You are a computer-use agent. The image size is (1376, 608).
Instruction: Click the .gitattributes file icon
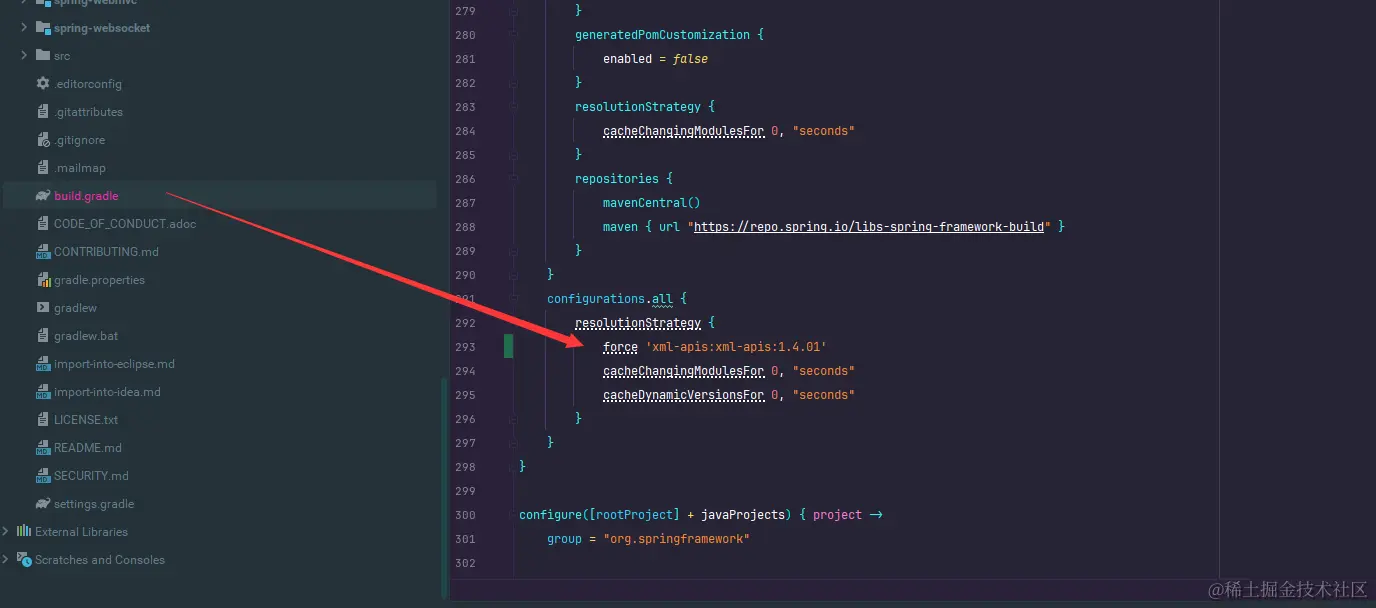tap(43, 112)
